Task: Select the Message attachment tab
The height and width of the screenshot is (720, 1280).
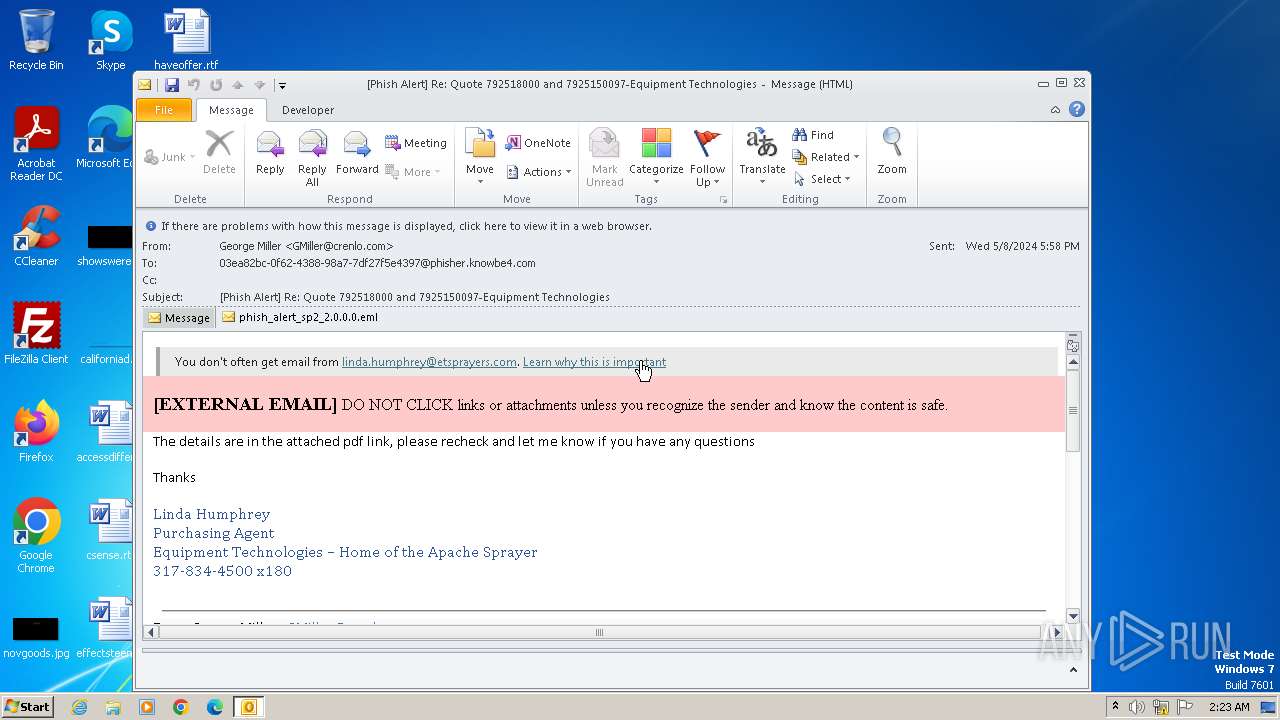Action: (179, 318)
